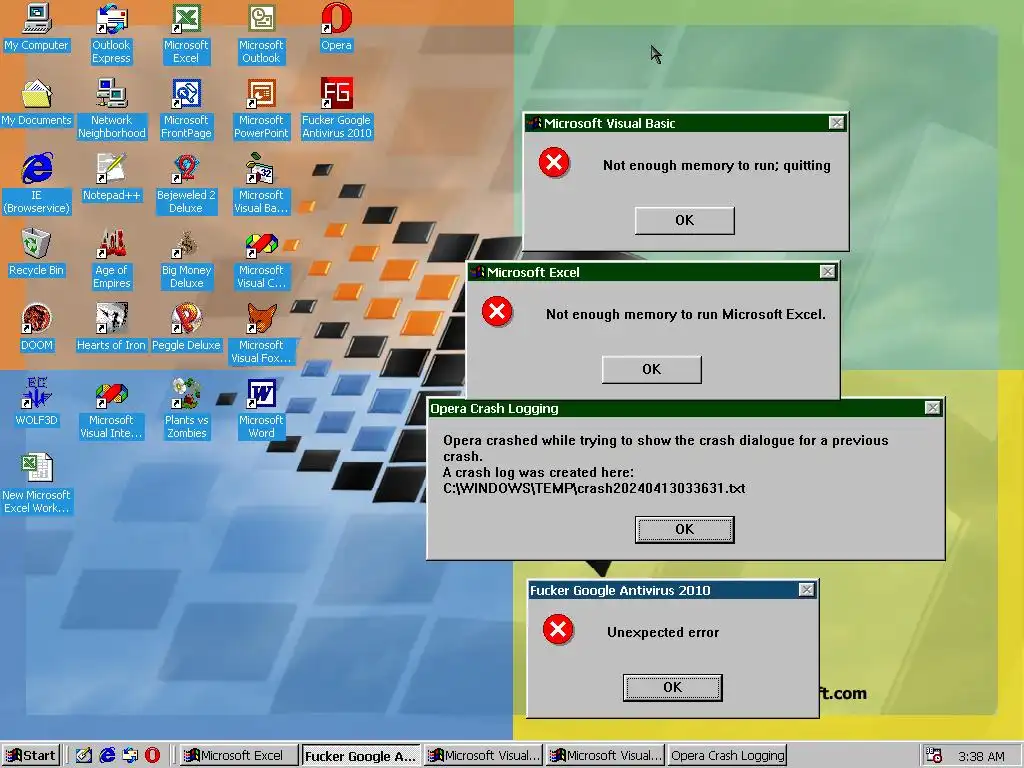Open the Start menu
The width and height of the screenshot is (1024, 768).
(x=31, y=756)
